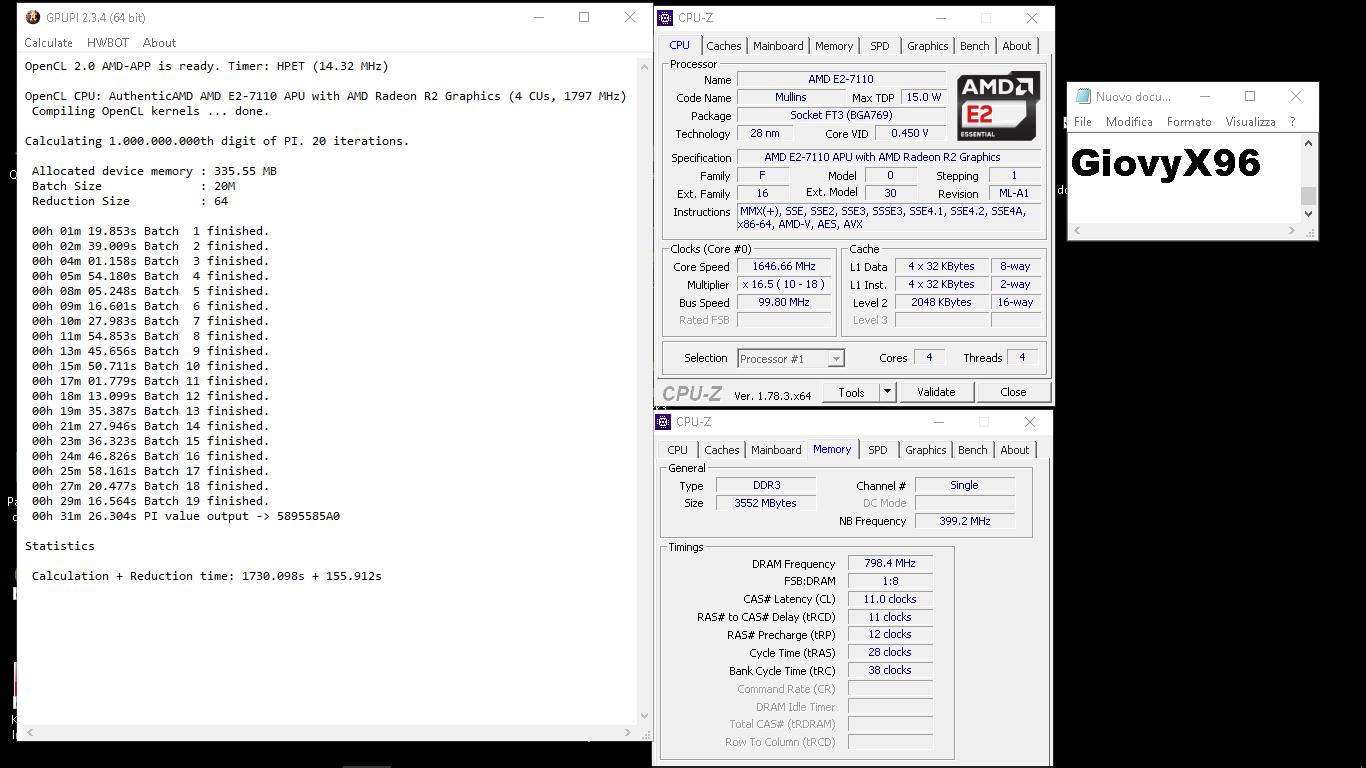This screenshot has width=1366, height=768.
Task: Click the Level 2 cache value 2048 KBytes
Action: coord(941,302)
